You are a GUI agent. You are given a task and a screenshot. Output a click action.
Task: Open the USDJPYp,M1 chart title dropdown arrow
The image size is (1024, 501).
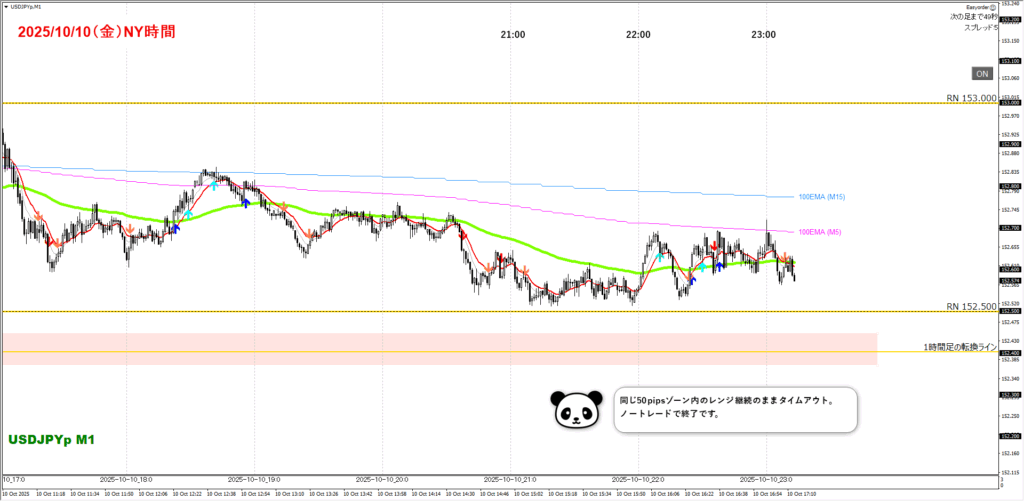coord(5,6)
